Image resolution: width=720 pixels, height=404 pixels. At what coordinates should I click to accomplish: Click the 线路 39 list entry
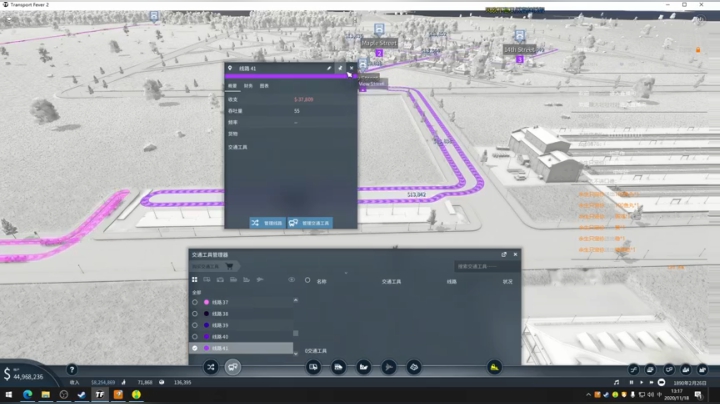(x=241, y=325)
